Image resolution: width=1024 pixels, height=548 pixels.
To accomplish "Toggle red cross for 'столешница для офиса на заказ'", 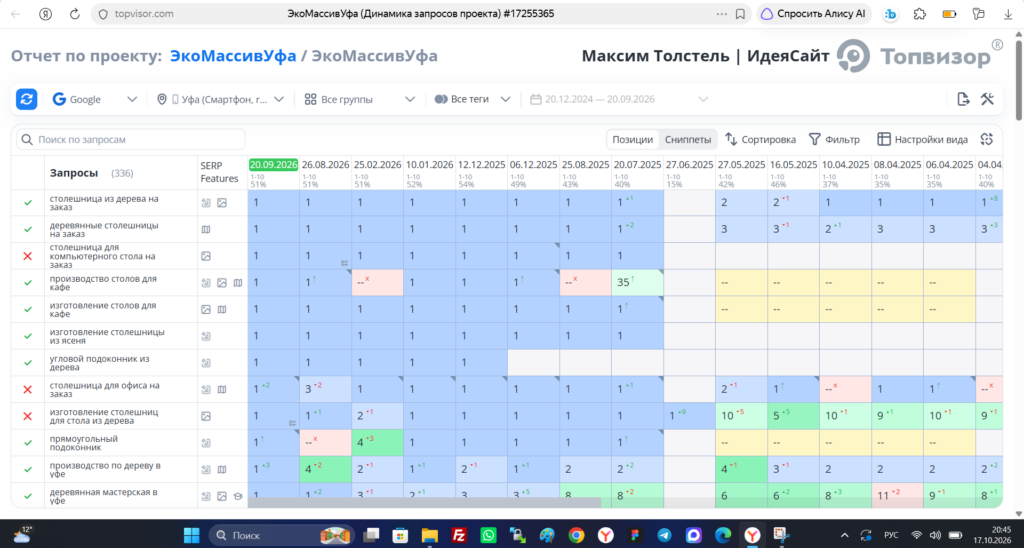I will click(27, 389).
